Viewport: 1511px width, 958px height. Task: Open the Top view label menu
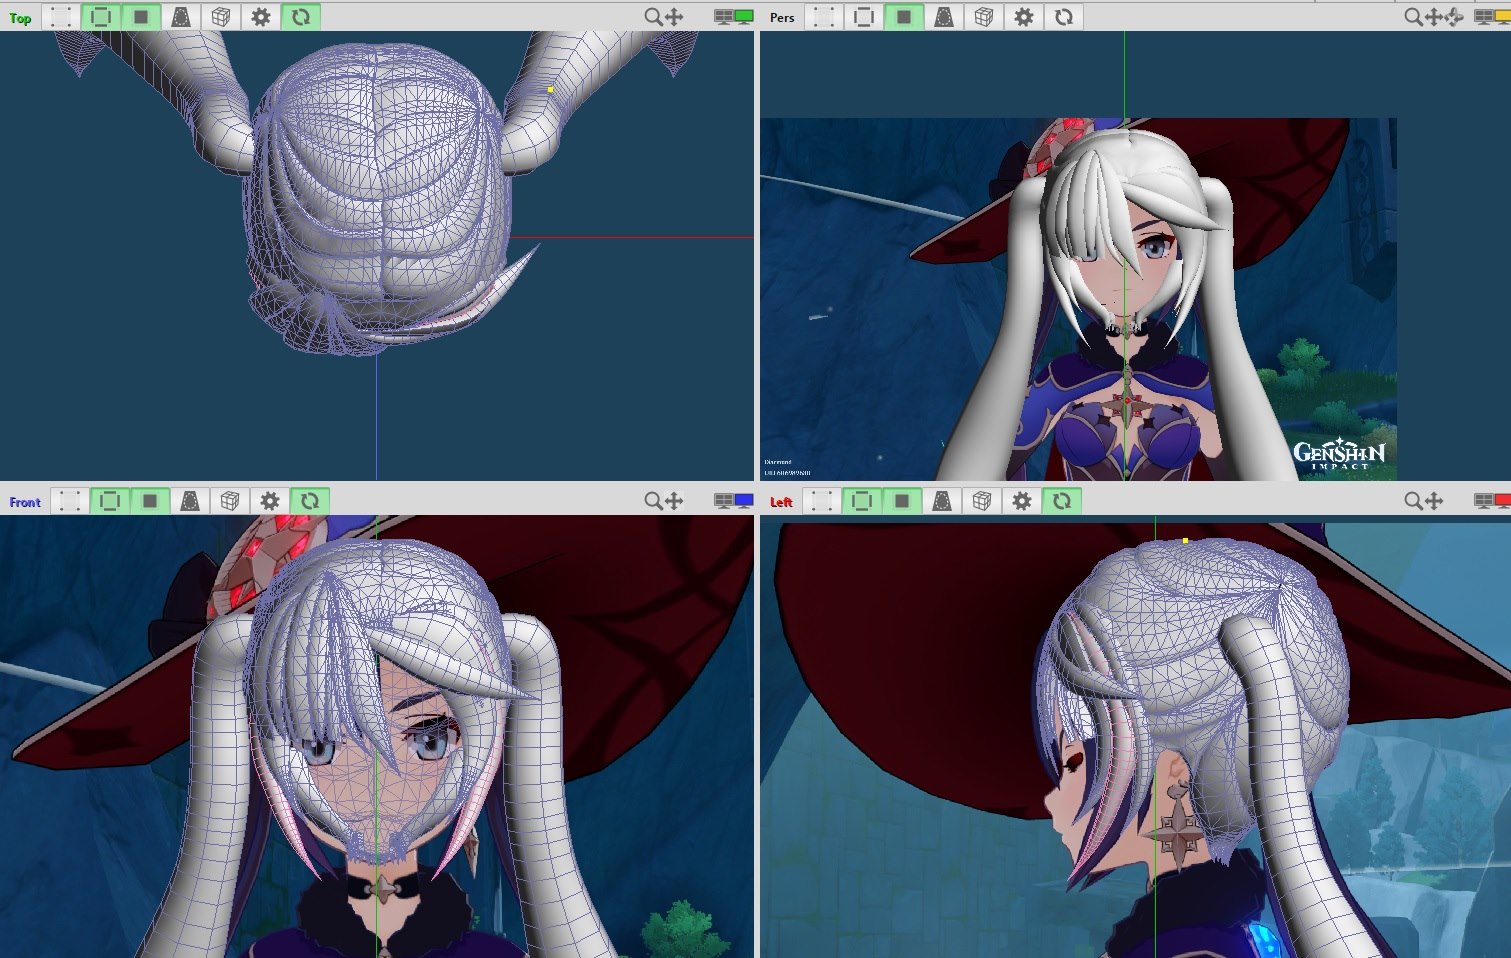point(20,18)
